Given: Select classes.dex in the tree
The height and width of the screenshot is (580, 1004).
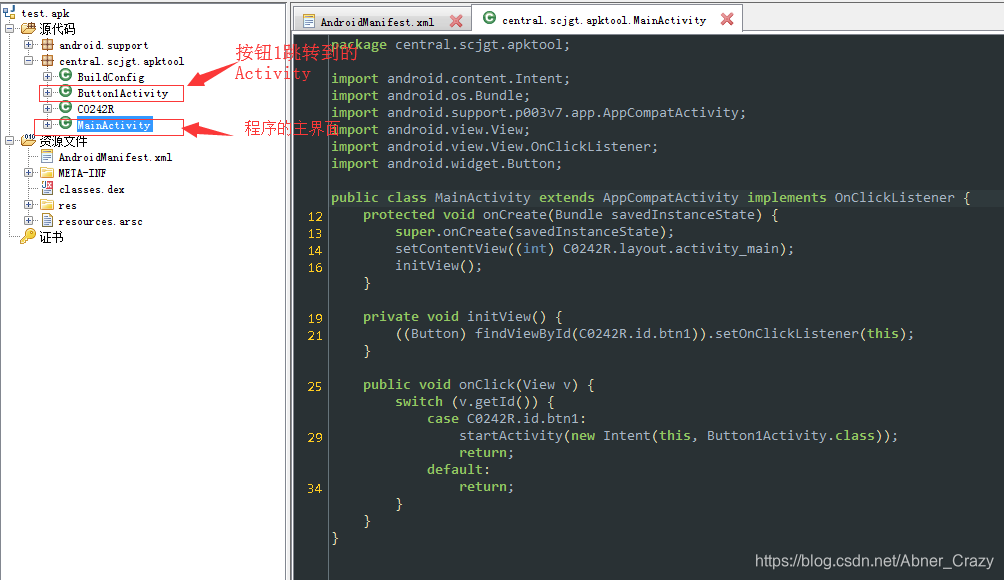Looking at the screenshot, I should 92,189.
